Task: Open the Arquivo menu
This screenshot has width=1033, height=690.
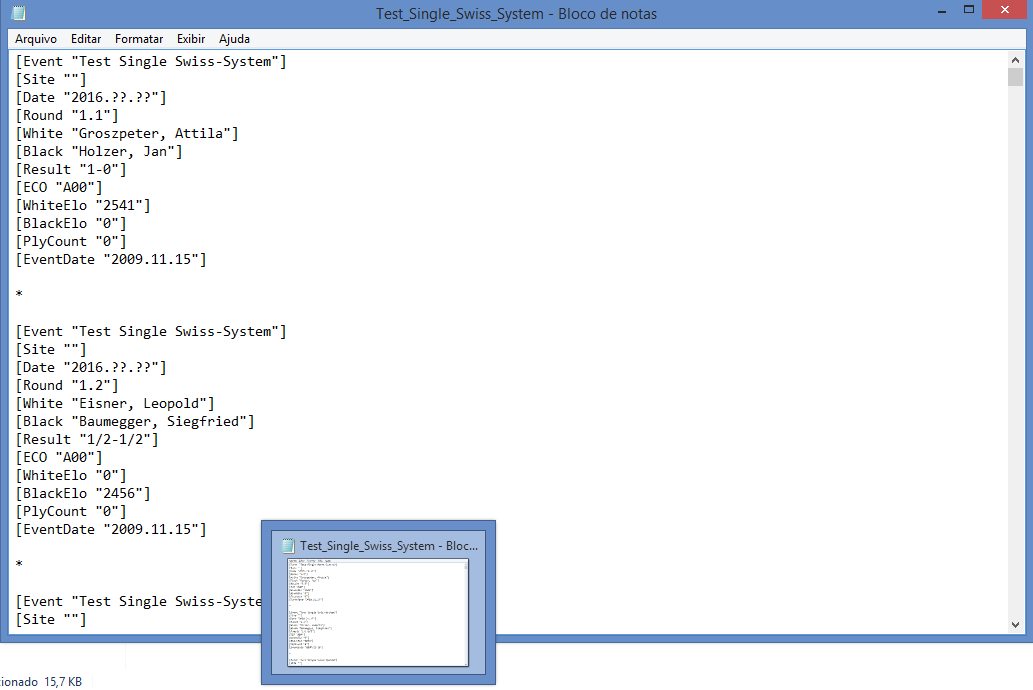Action: tap(35, 39)
